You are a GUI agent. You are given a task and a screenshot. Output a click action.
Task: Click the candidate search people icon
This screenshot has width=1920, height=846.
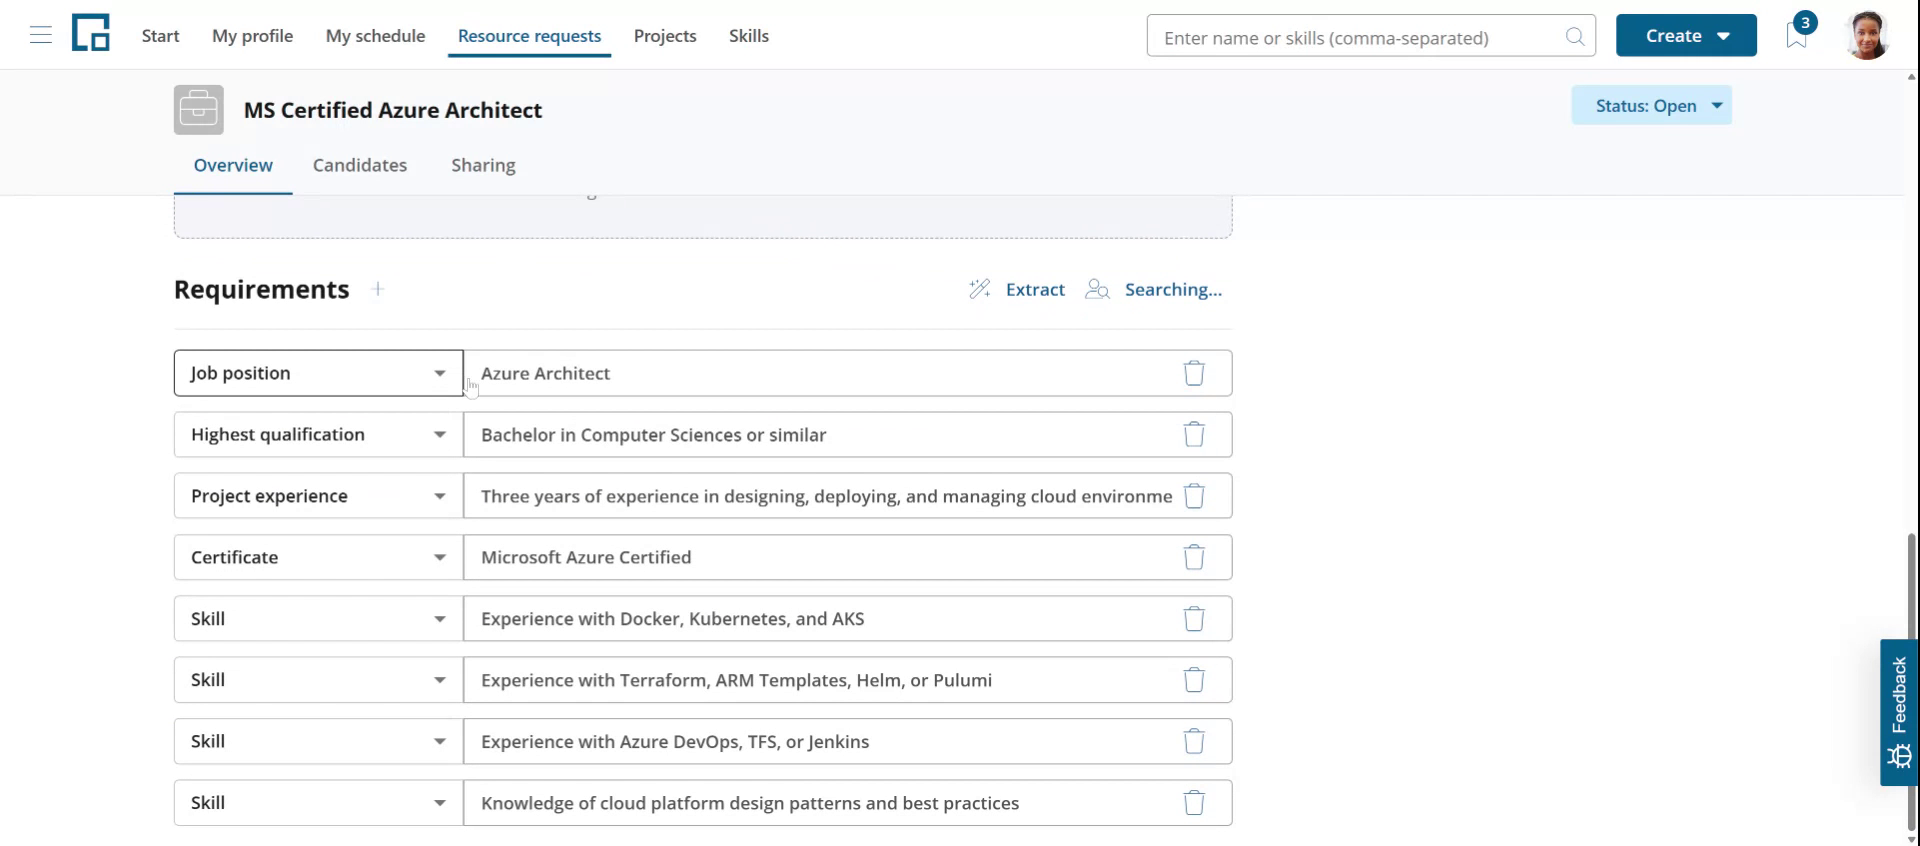pos(1098,289)
